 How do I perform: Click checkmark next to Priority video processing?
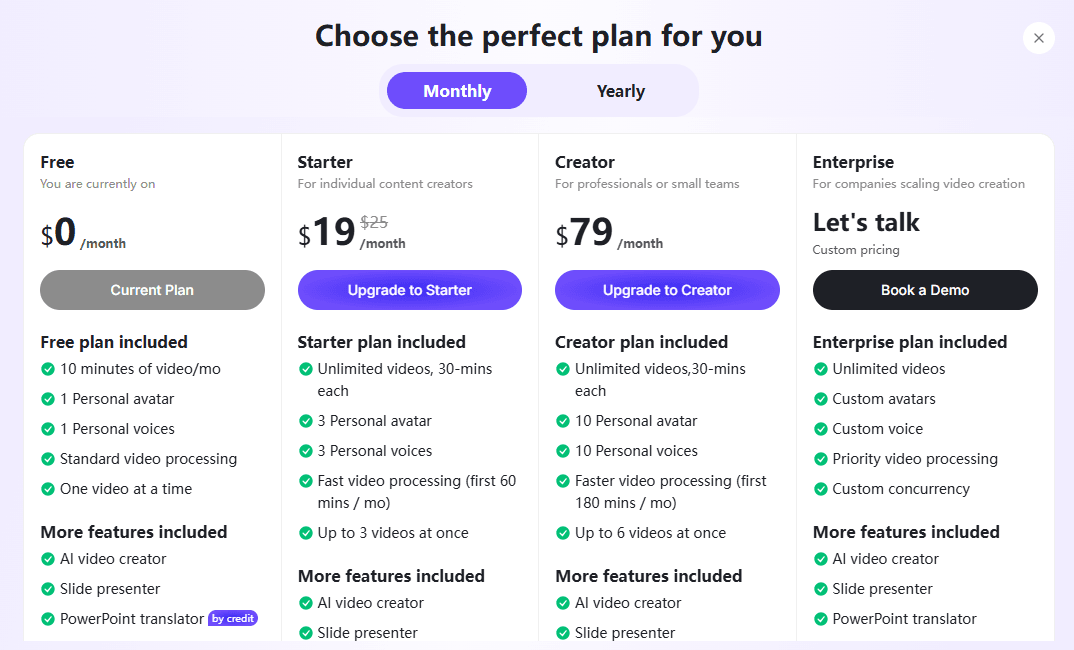[x=821, y=459]
